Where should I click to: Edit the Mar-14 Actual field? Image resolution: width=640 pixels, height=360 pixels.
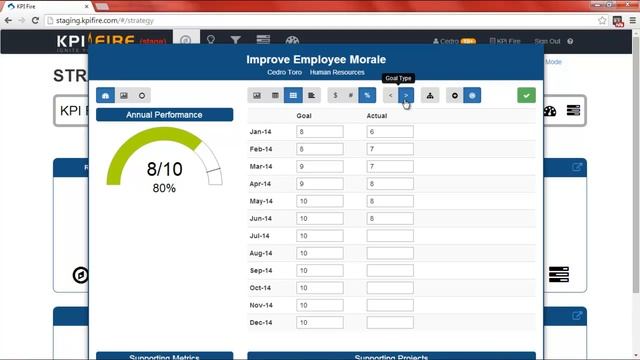pos(390,166)
